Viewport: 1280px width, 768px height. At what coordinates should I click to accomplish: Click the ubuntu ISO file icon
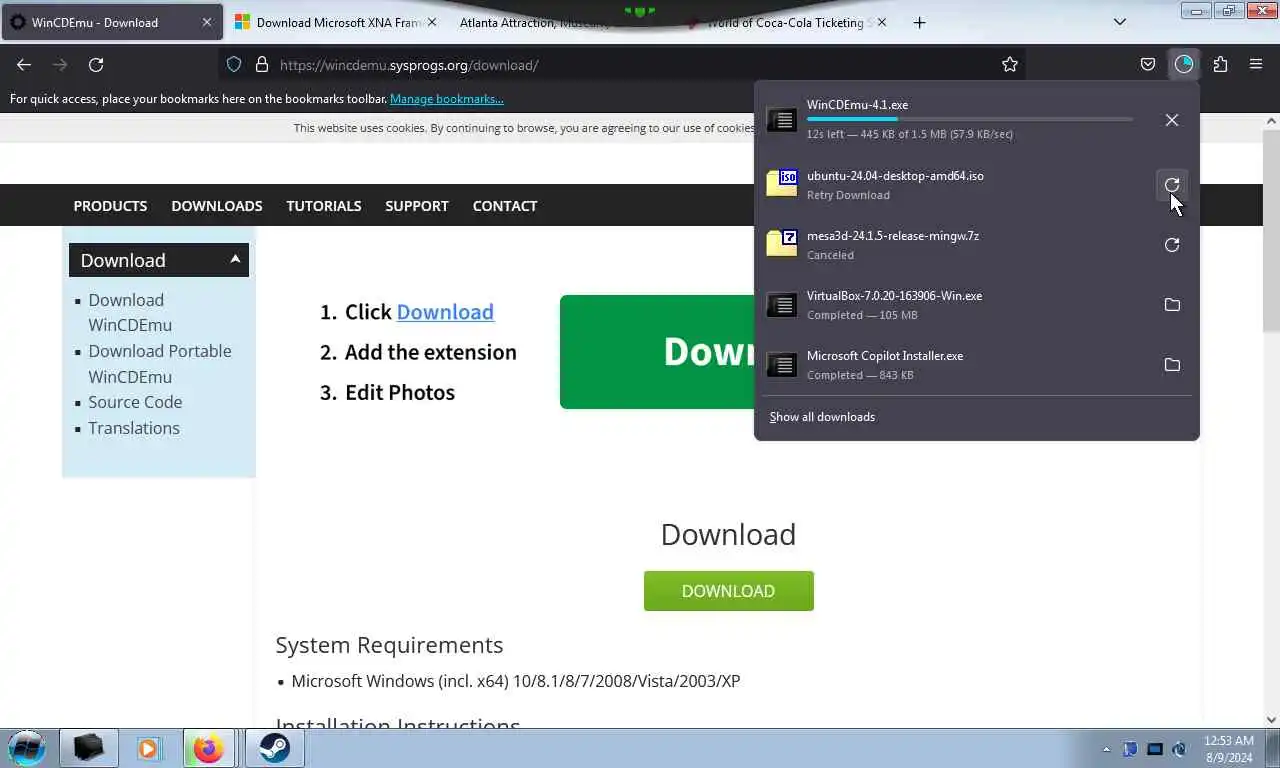point(782,183)
